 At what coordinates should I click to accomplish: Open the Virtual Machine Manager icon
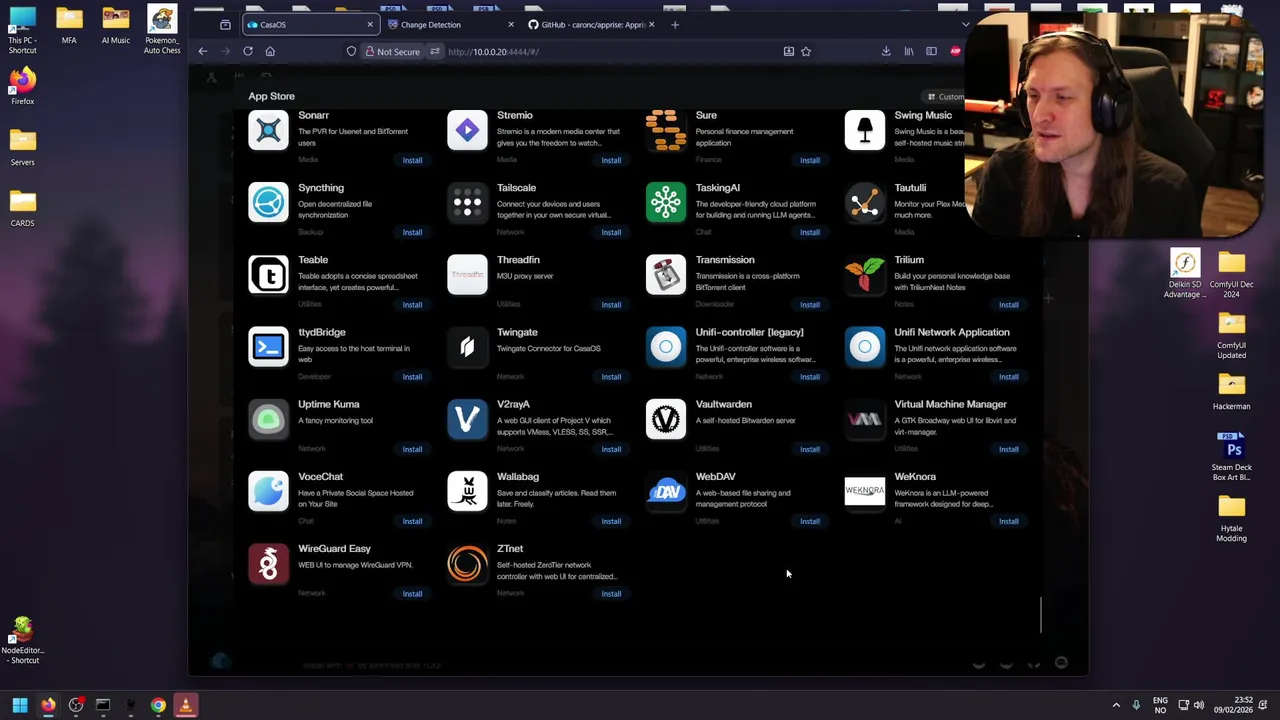coord(865,419)
